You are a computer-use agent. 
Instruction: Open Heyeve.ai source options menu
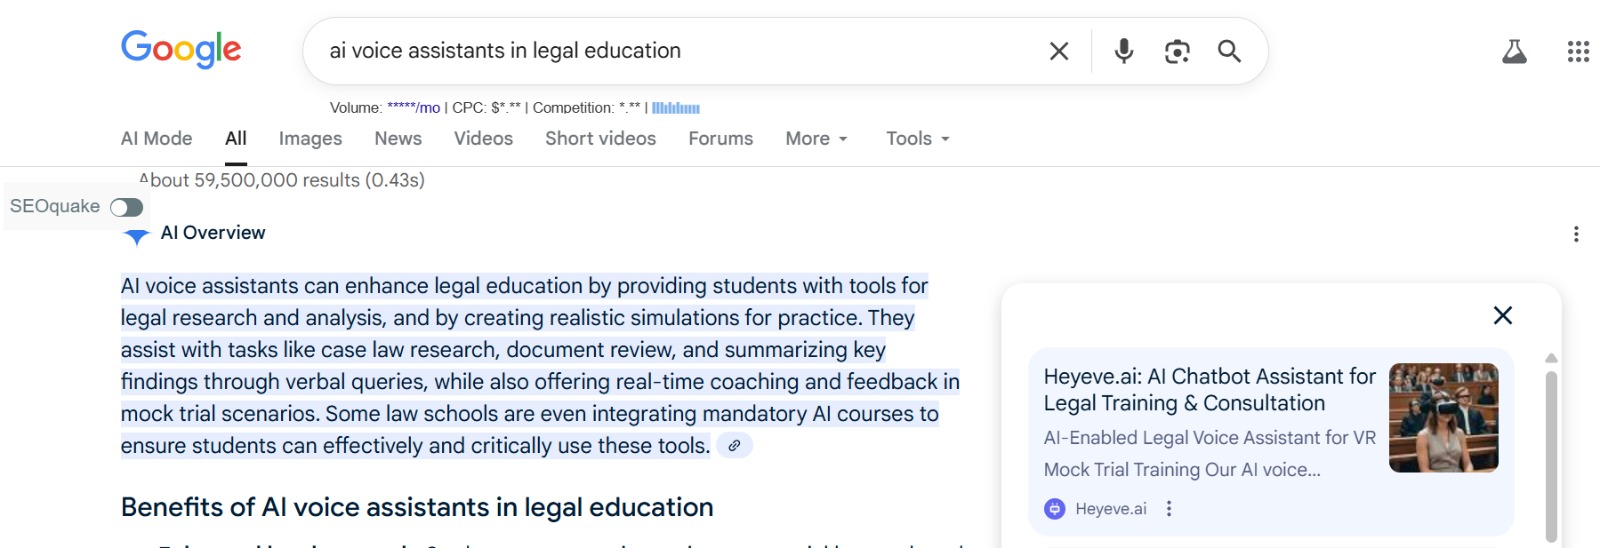click(1169, 509)
